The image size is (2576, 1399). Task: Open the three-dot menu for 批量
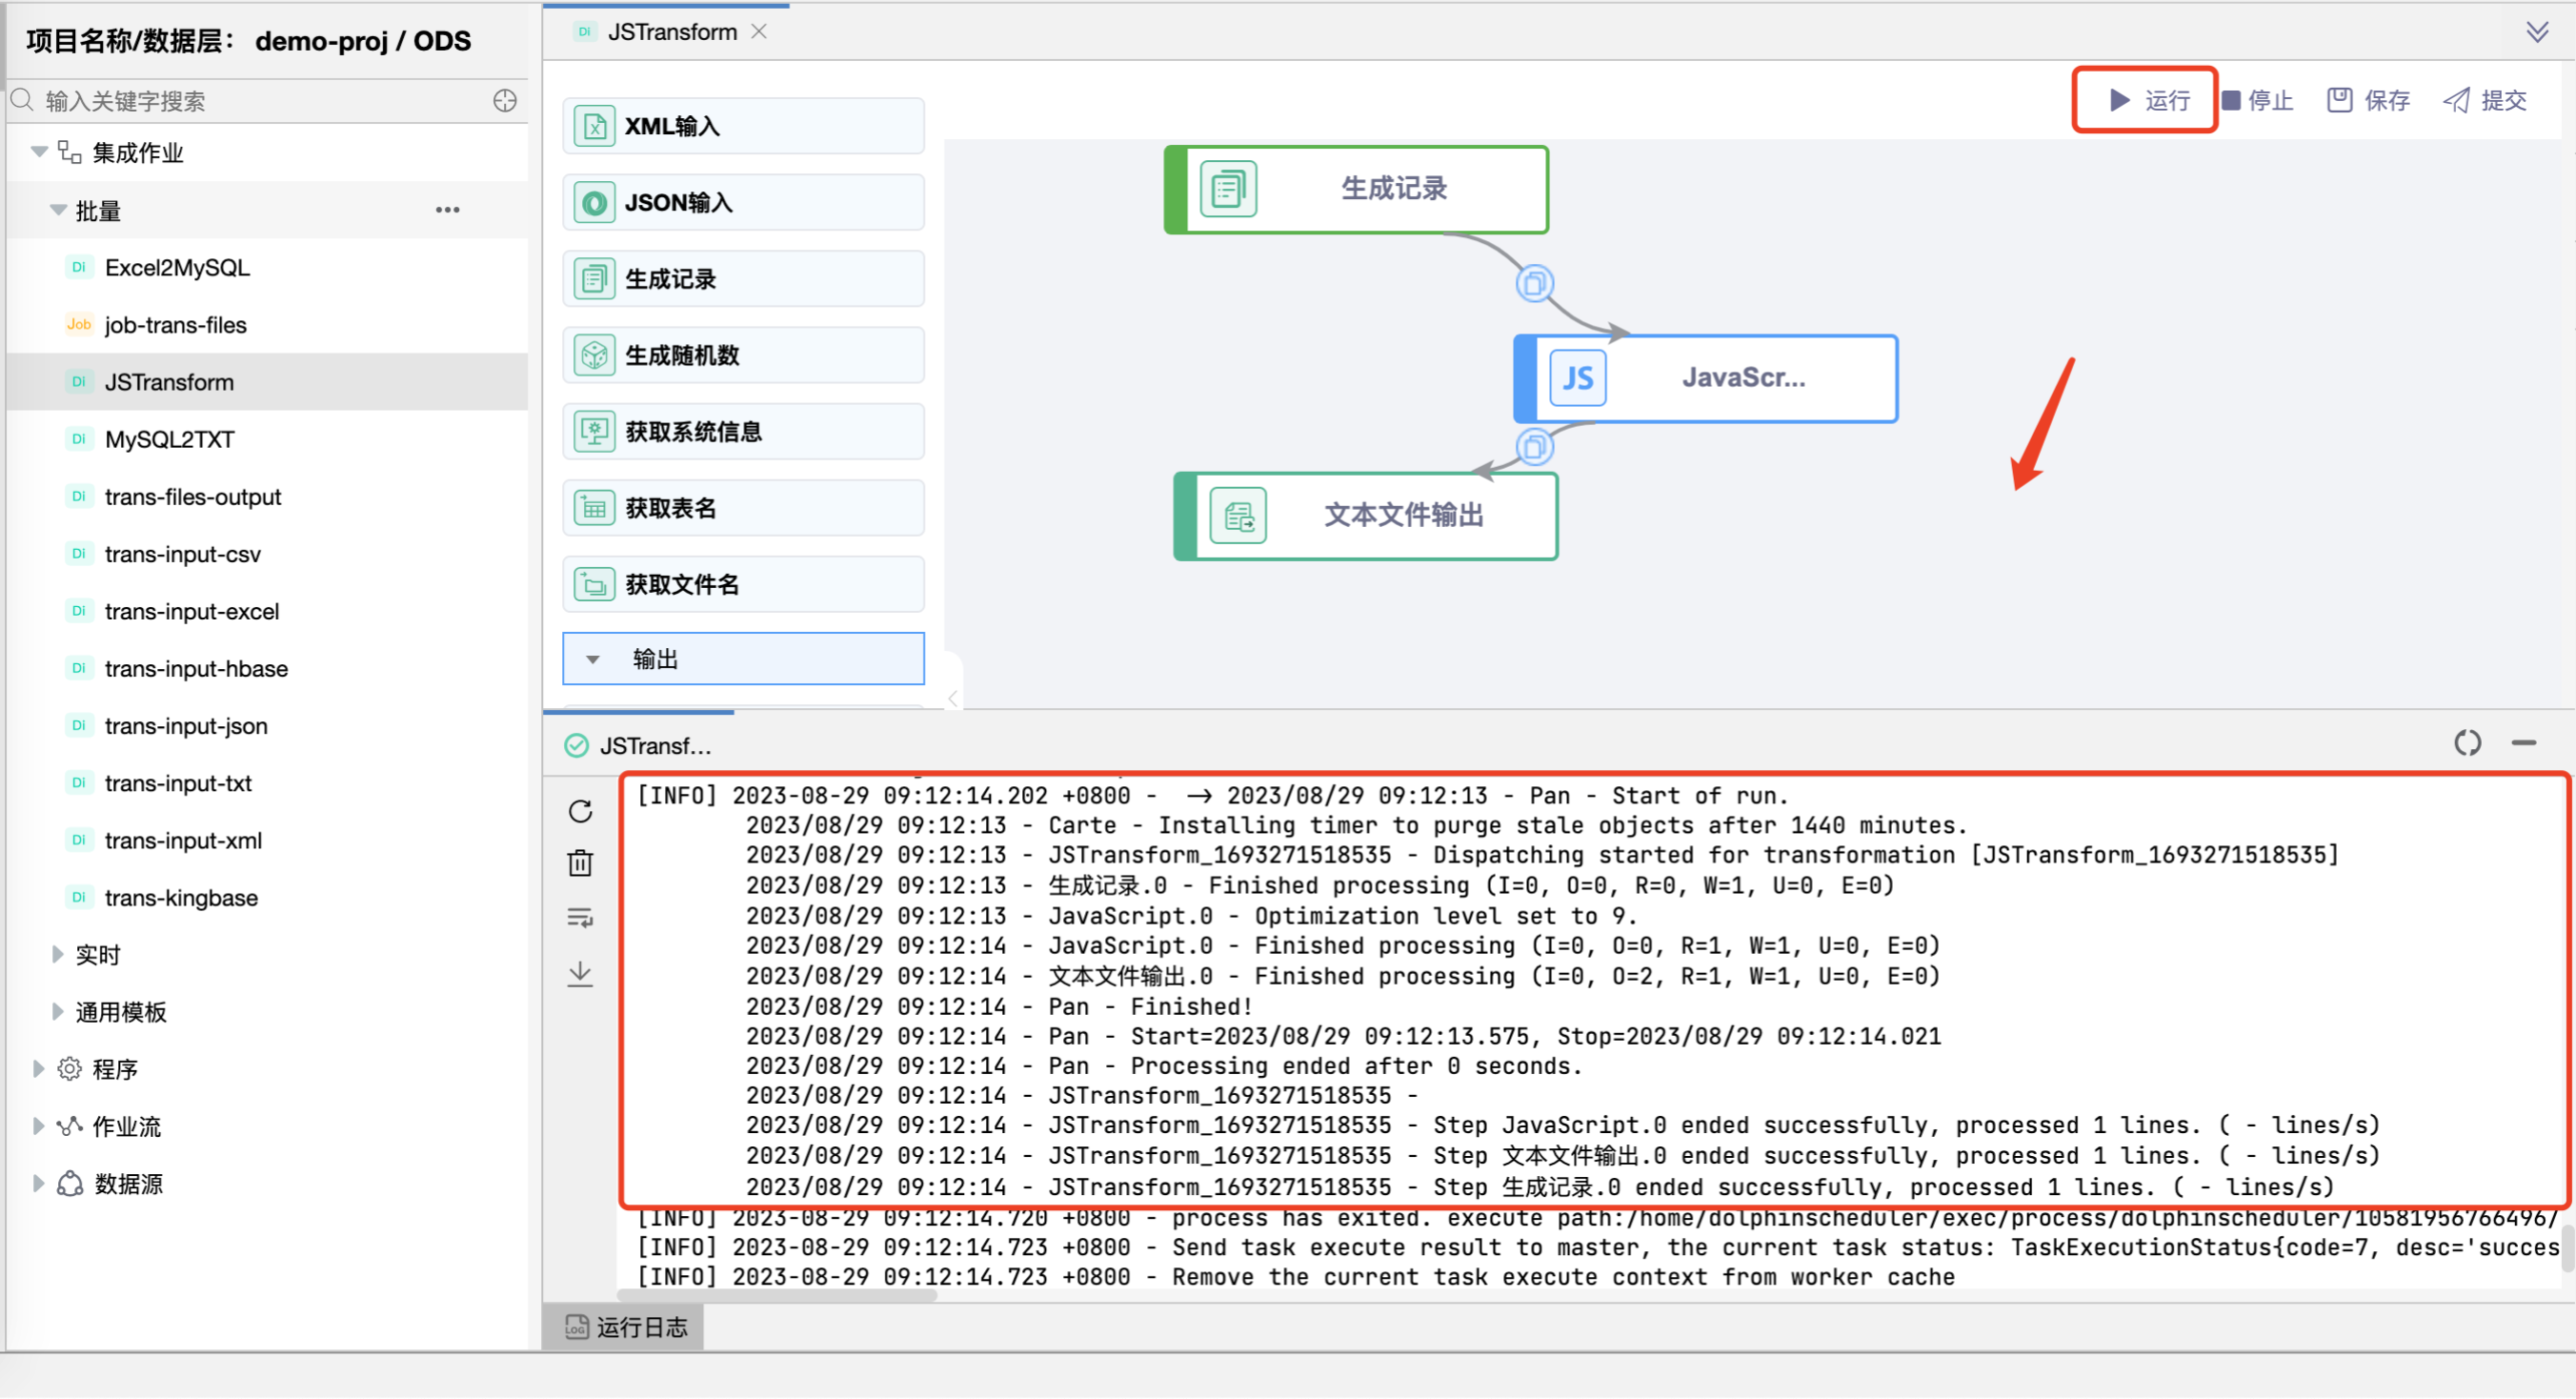(x=447, y=210)
